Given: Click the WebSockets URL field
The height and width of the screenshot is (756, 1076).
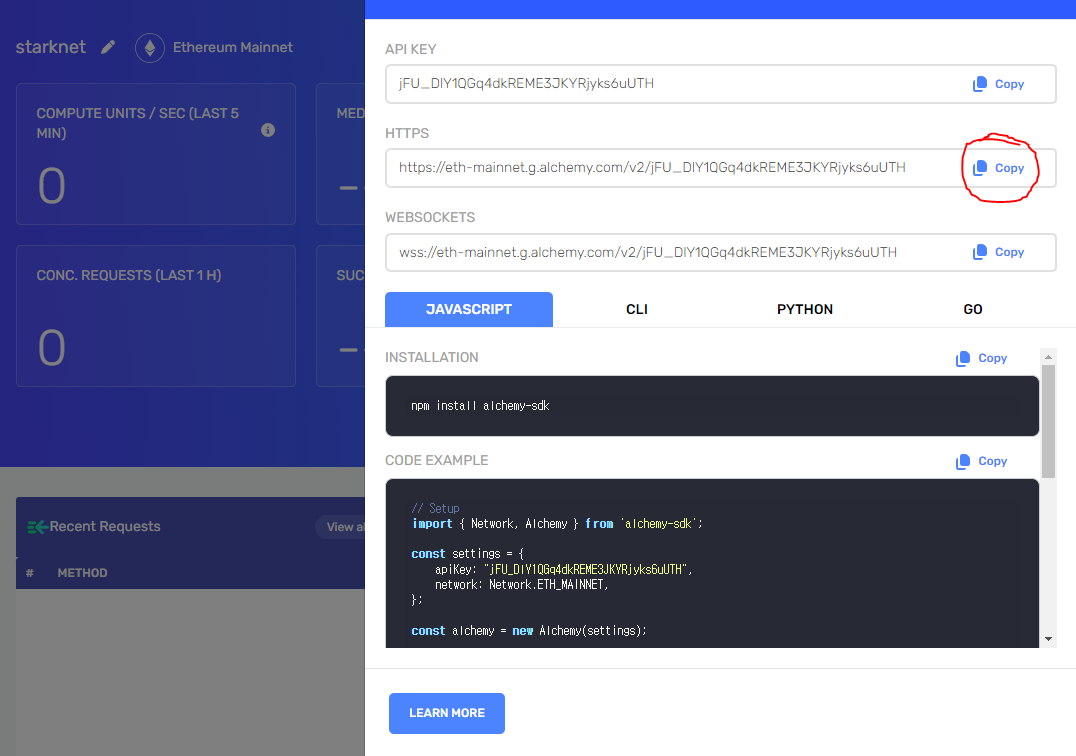Looking at the screenshot, I should click(x=721, y=252).
